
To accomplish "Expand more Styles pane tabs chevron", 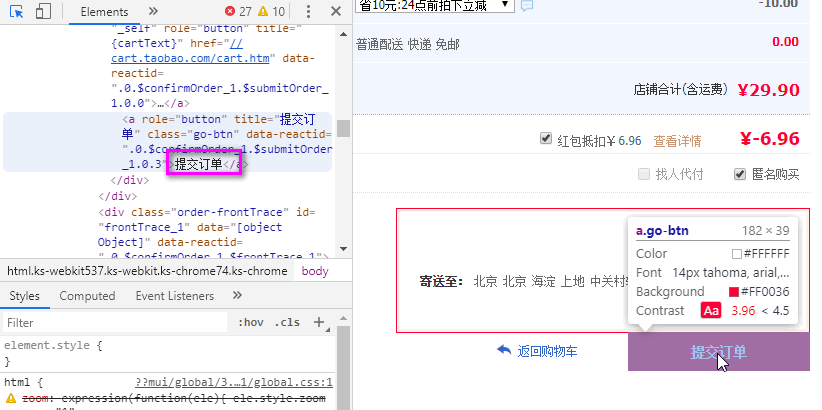I will click(x=237, y=295).
